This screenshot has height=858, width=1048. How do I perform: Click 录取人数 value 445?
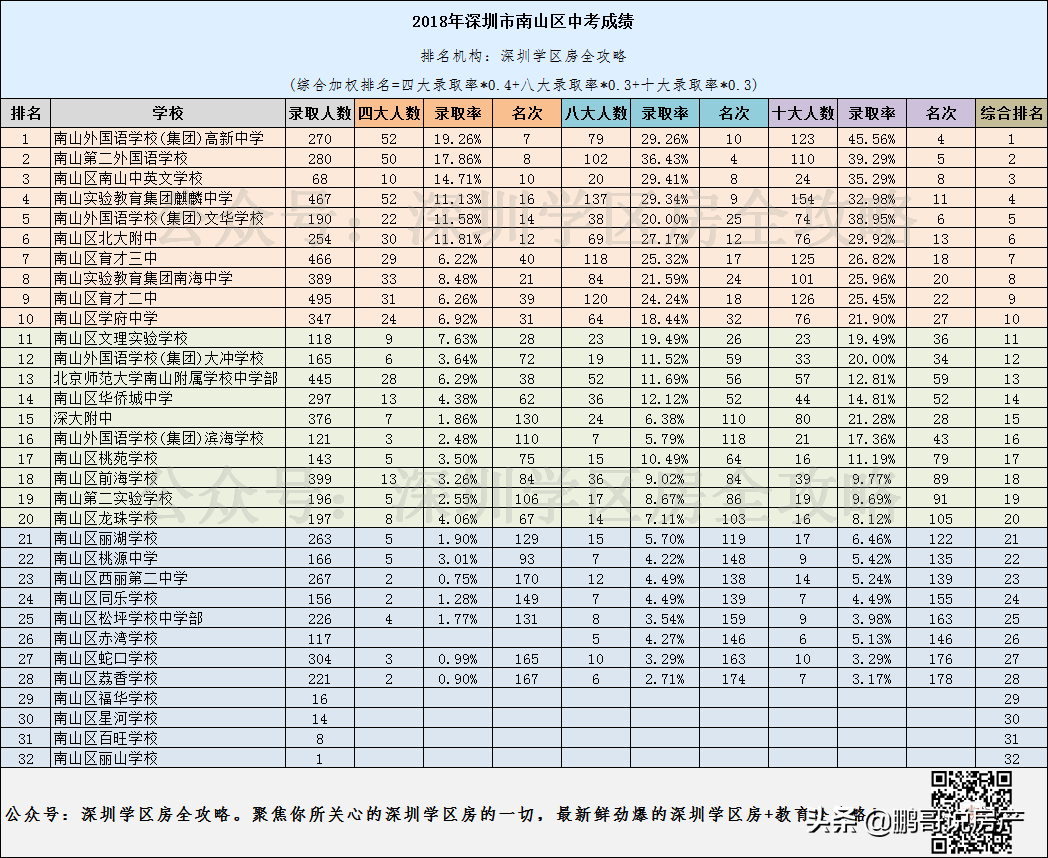click(319, 380)
